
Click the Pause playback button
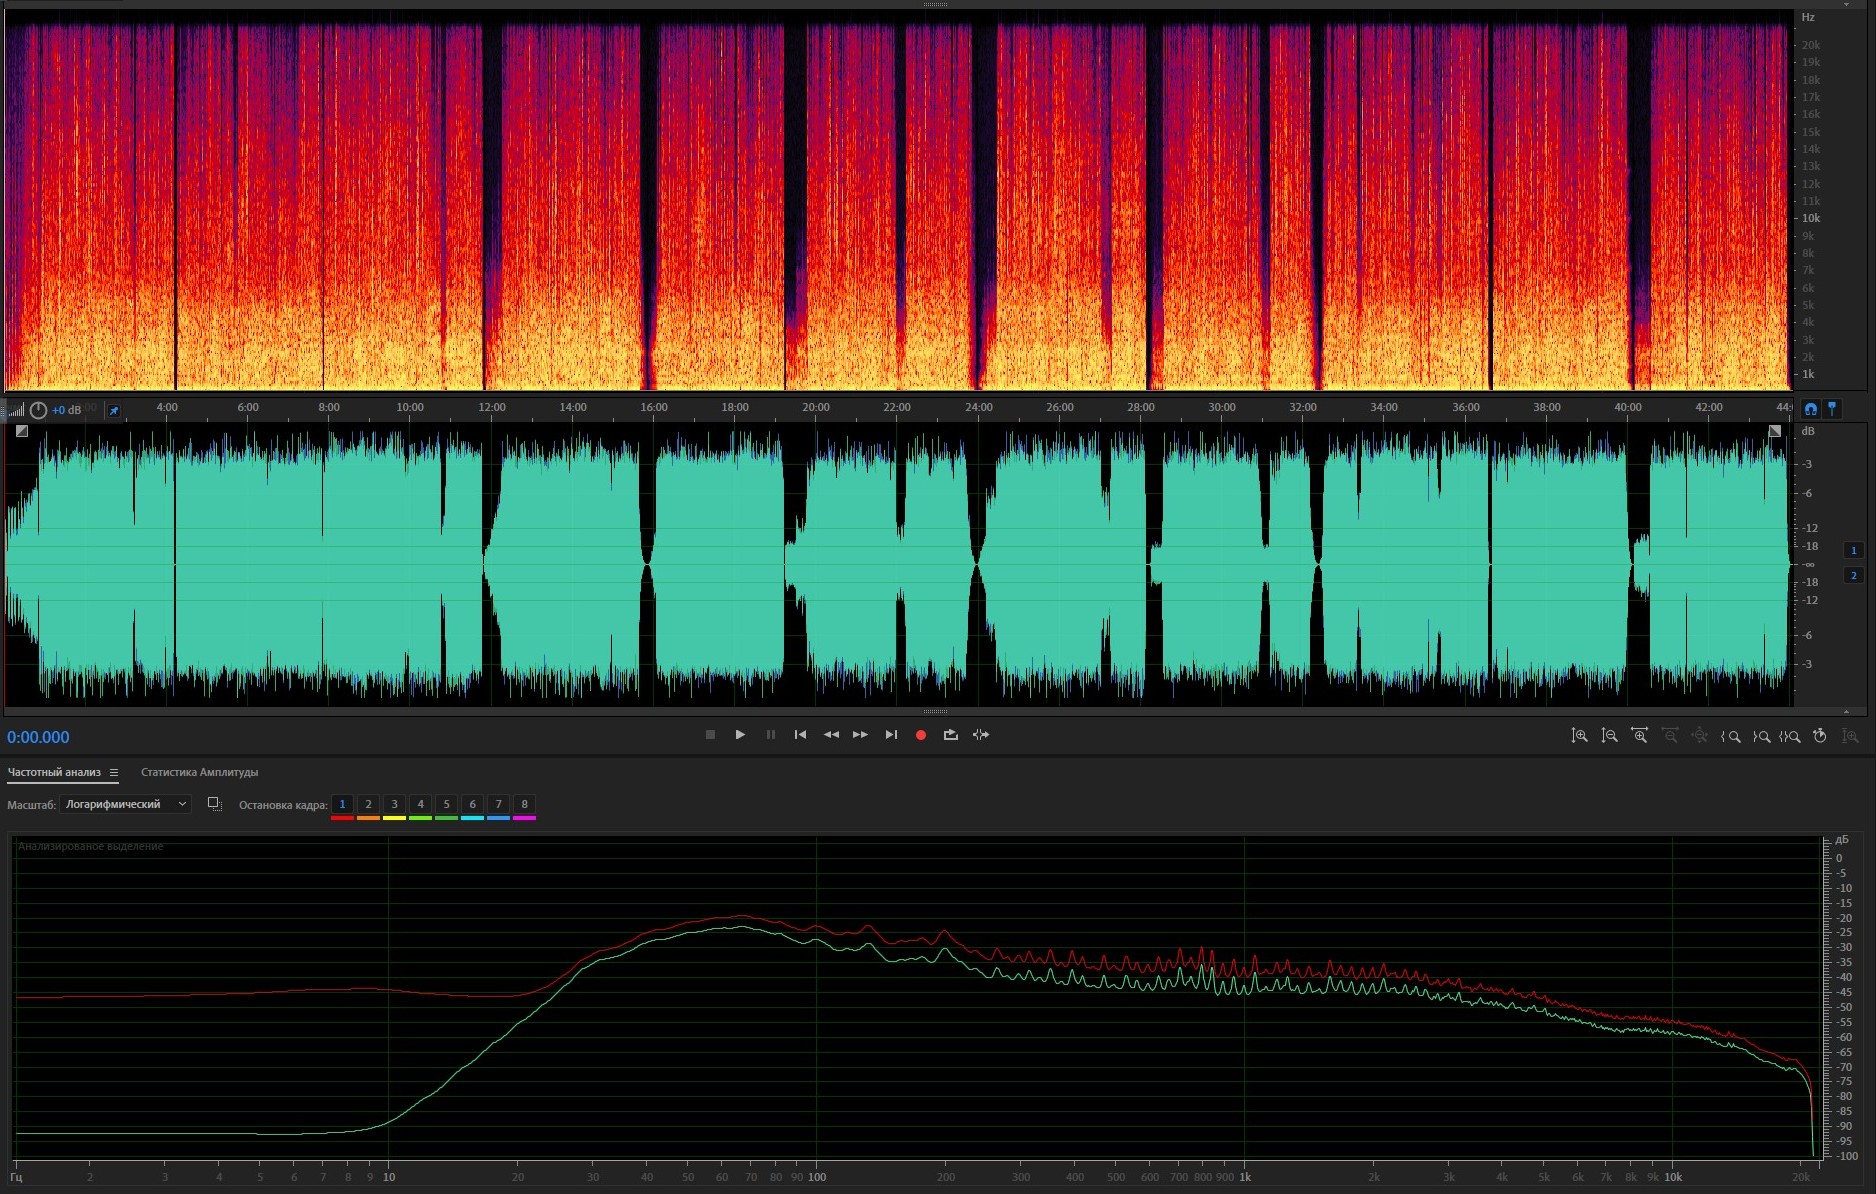pyautogui.click(x=770, y=735)
